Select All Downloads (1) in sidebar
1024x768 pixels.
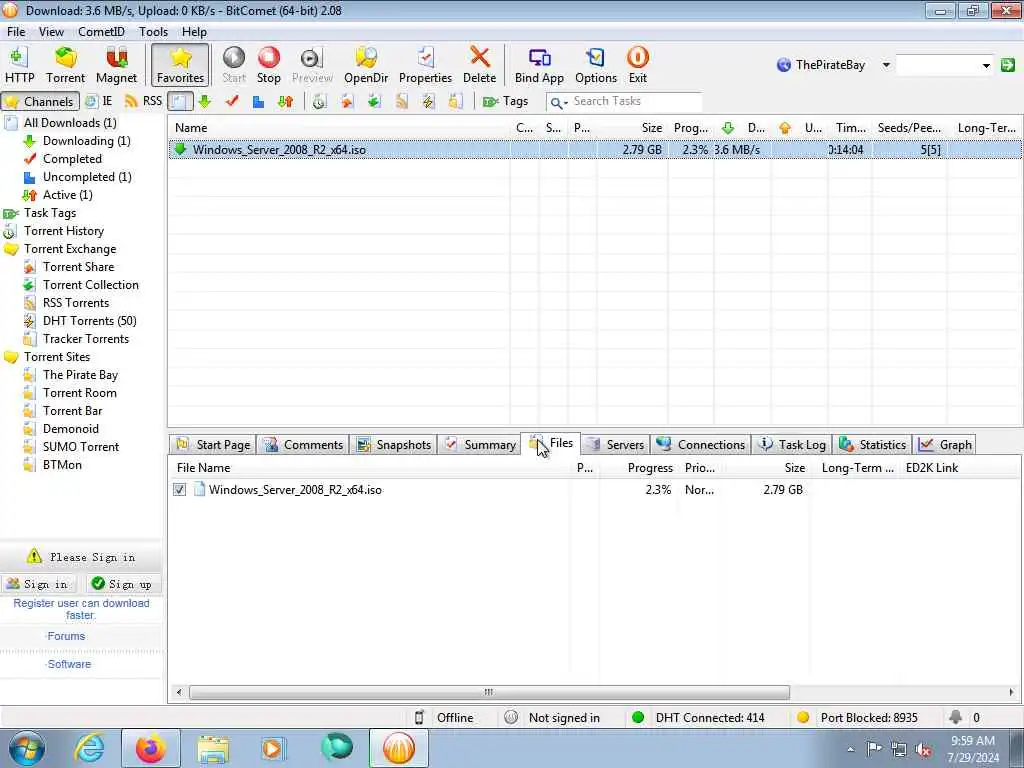(70, 123)
